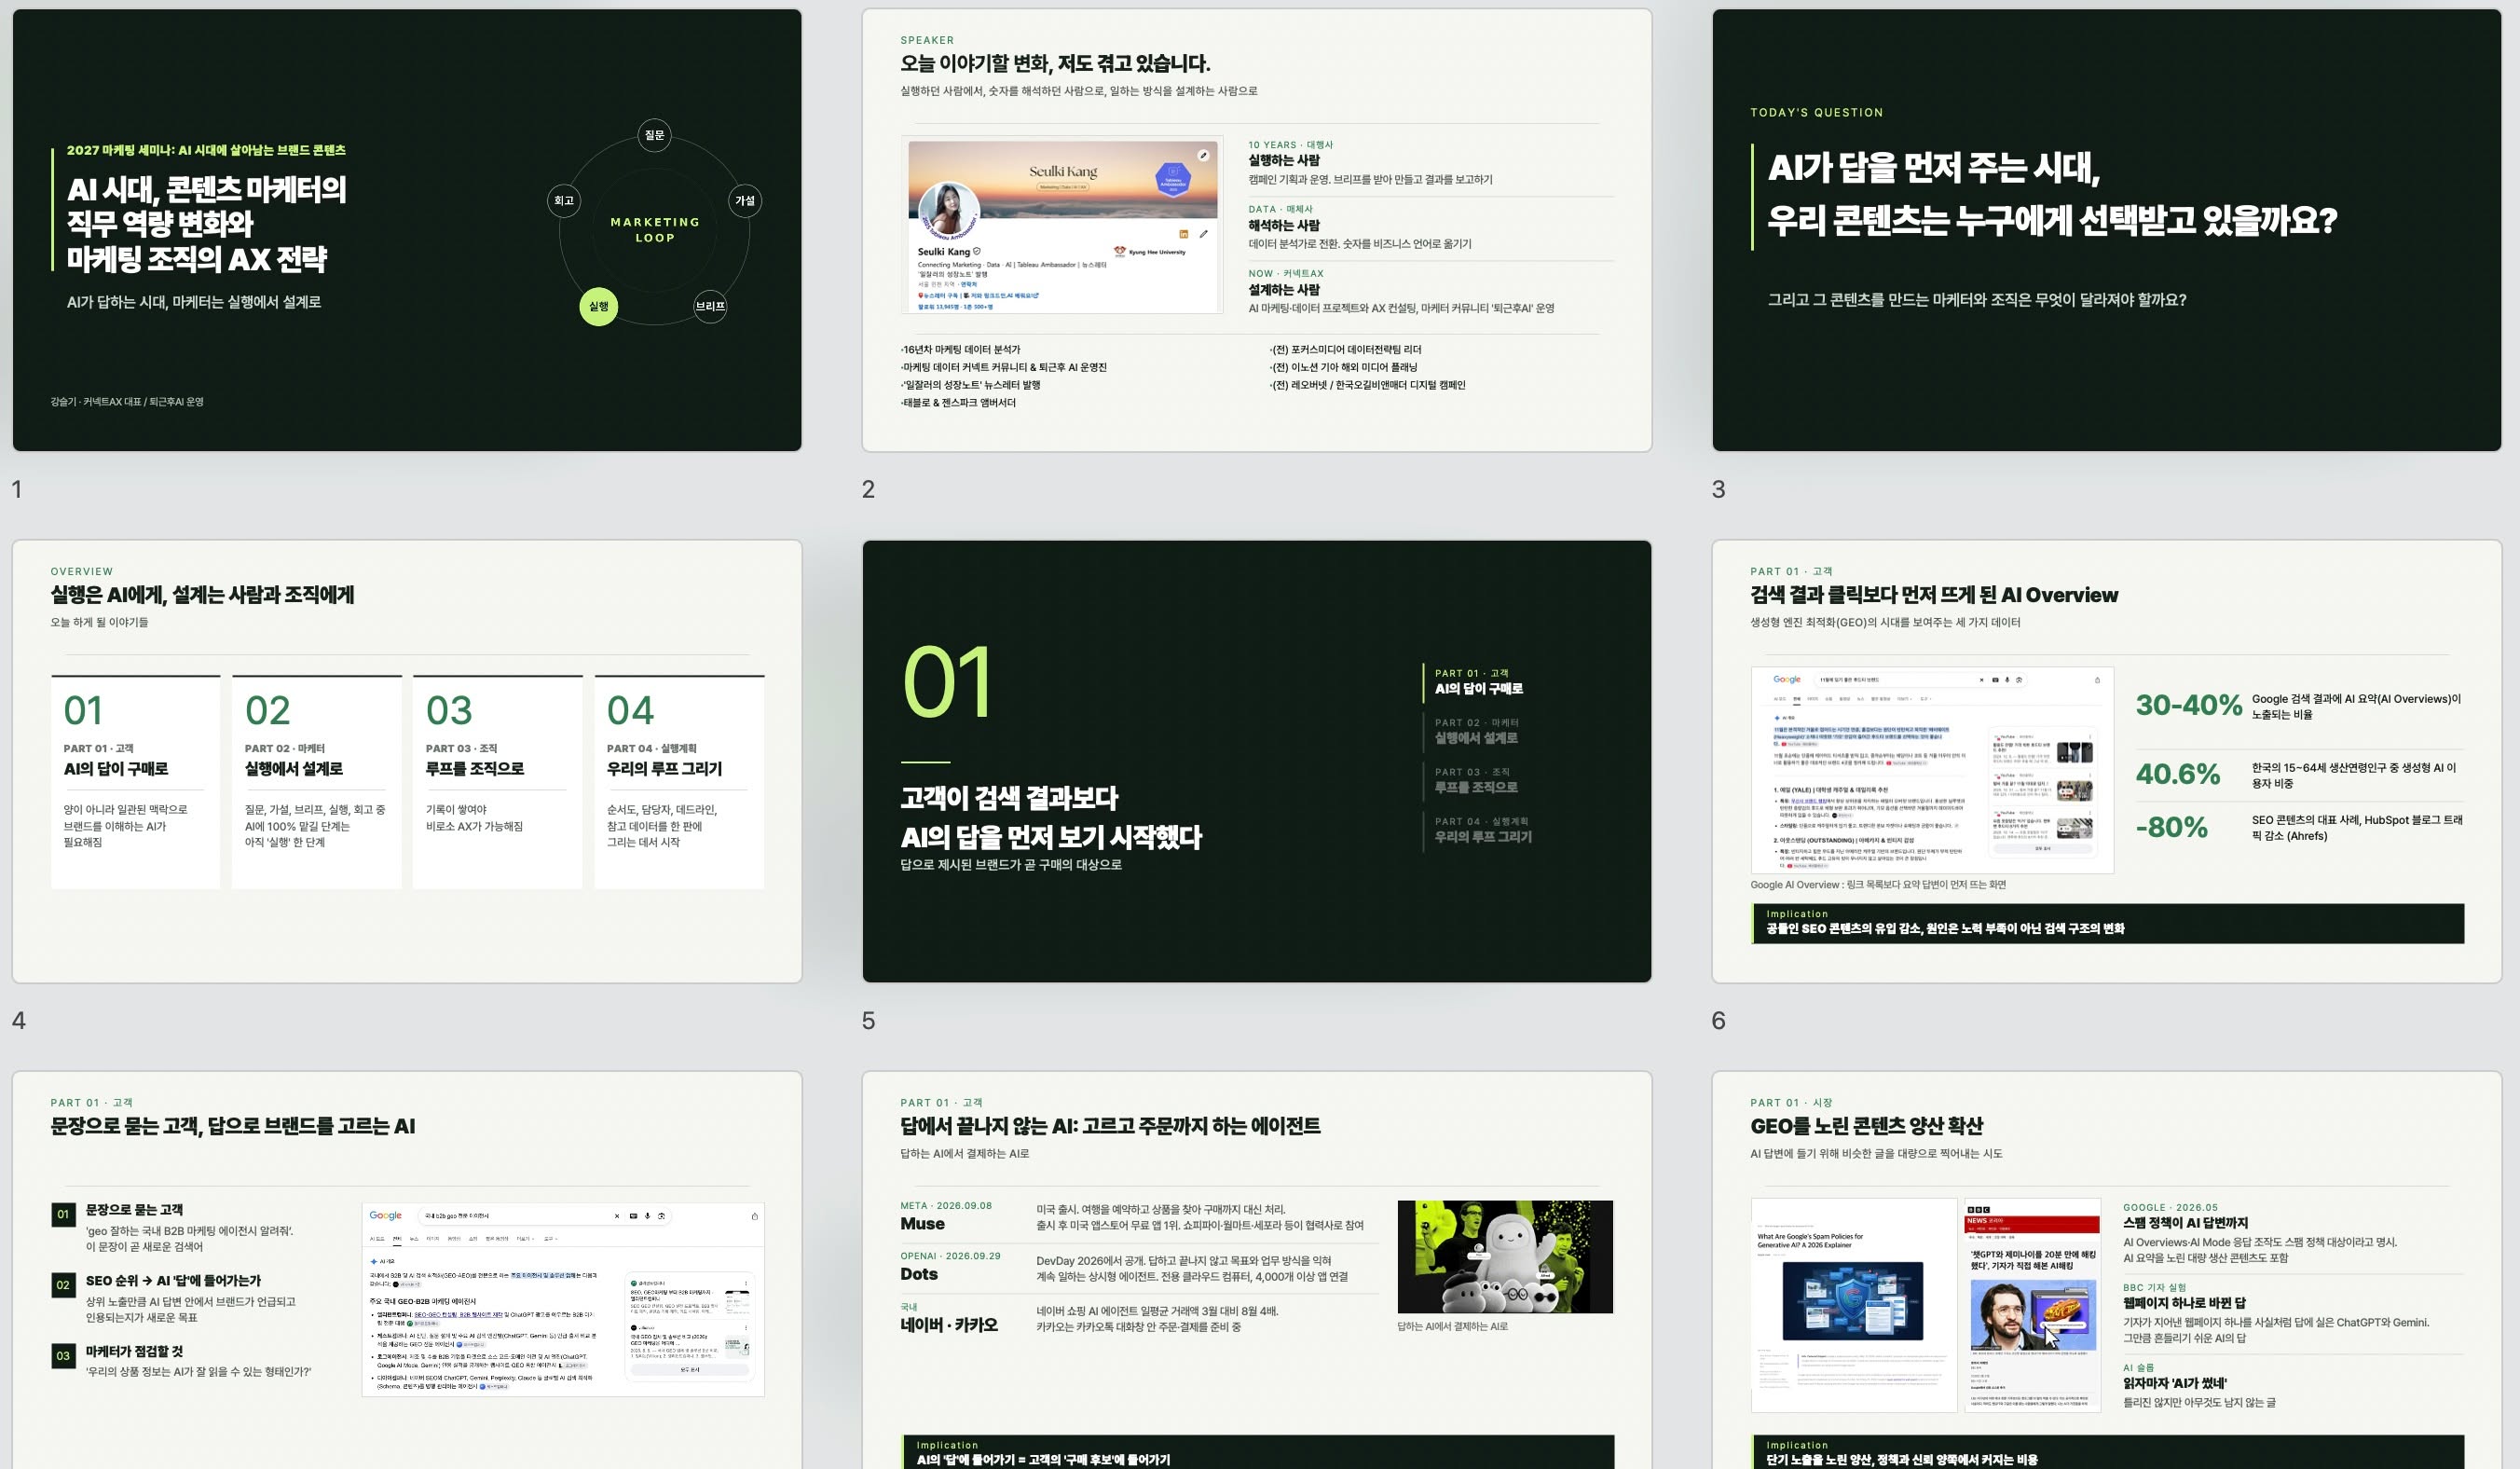Click the large green '01' on slide 5
The height and width of the screenshot is (1469, 2520).
tap(947, 681)
